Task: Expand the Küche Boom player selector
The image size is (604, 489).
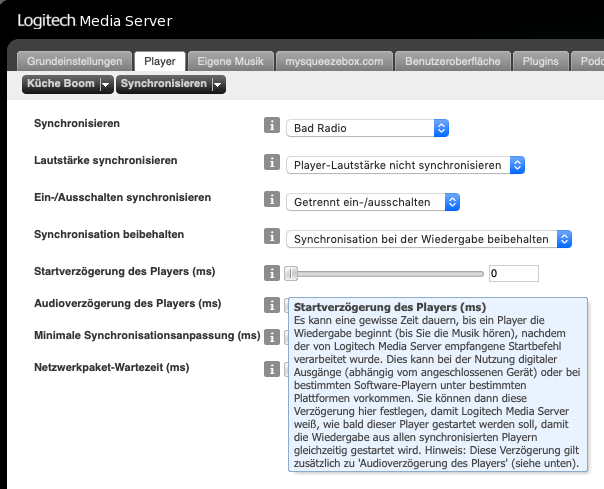Action: click(x=69, y=85)
